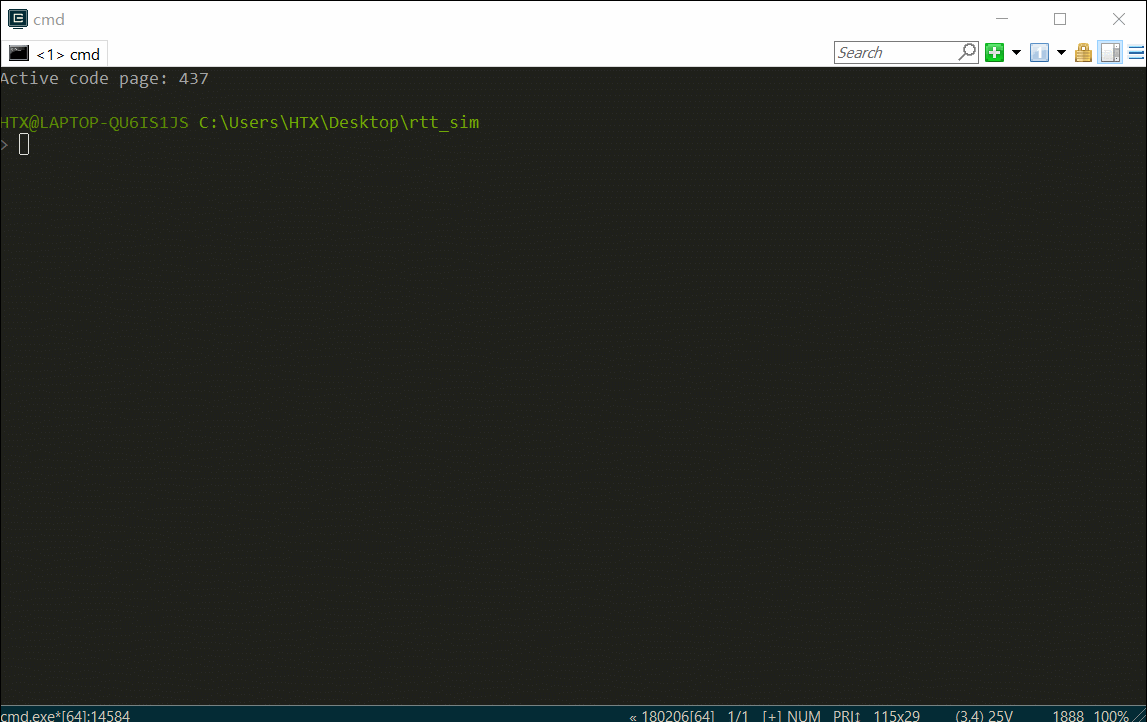Click the ConEmu application icon in title bar
Screen dimensions: 1147x722
click(x=18, y=19)
